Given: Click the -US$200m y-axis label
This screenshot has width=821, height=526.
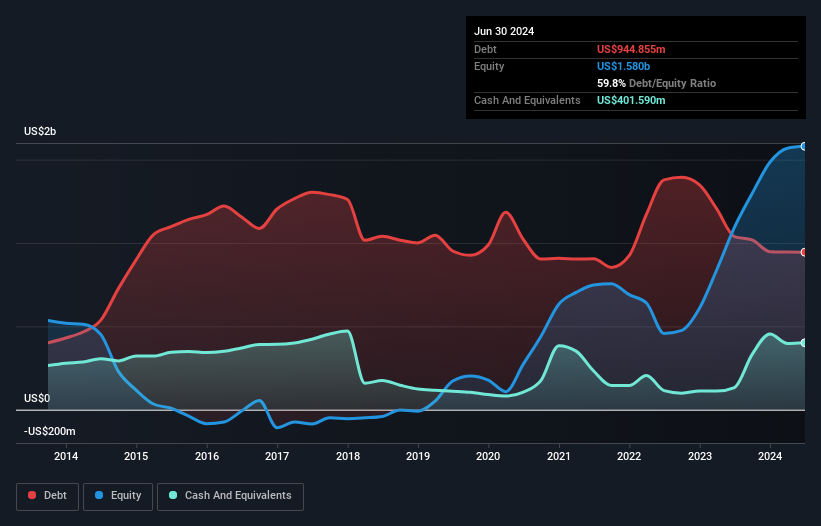Looking at the screenshot, I should (x=50, y=431).
